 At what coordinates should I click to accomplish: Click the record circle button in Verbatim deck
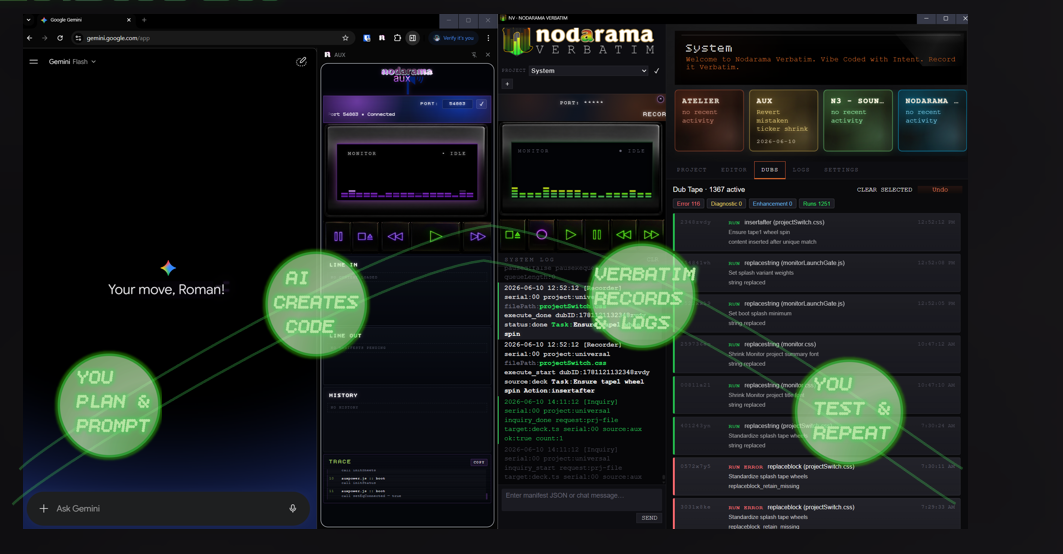point(541,235)
